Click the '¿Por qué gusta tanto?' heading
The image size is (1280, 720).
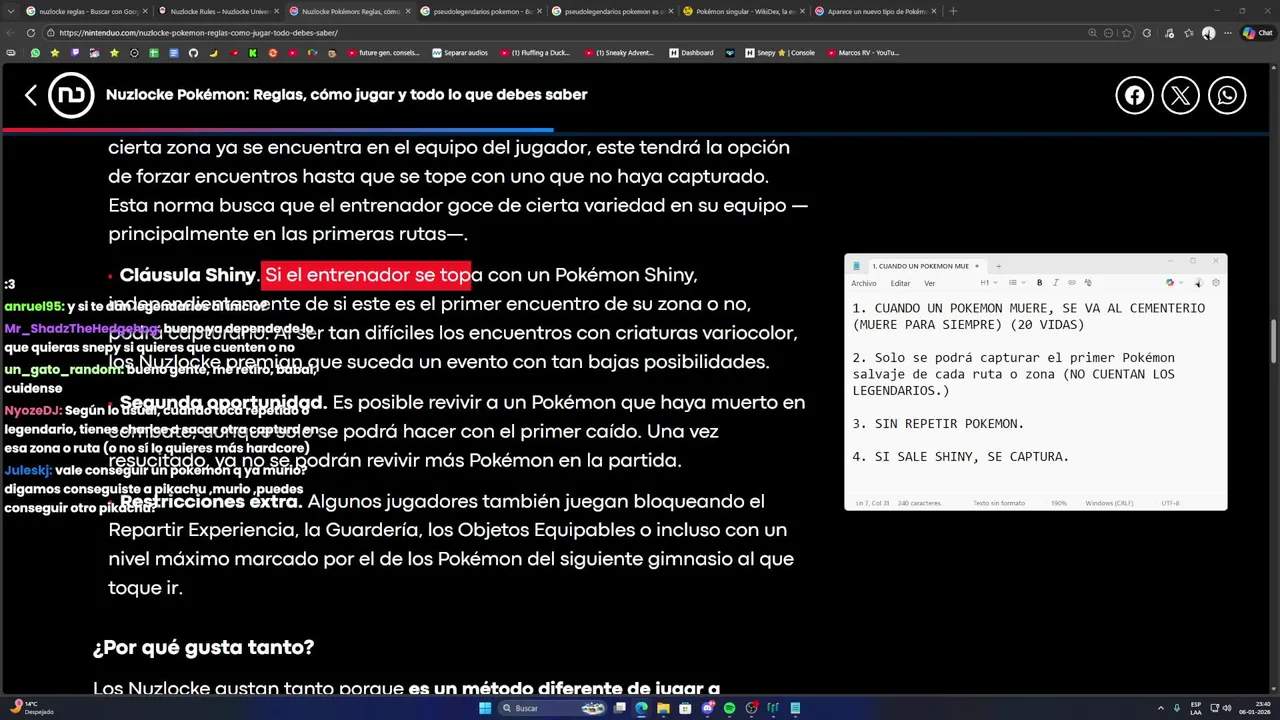(203, 647)
